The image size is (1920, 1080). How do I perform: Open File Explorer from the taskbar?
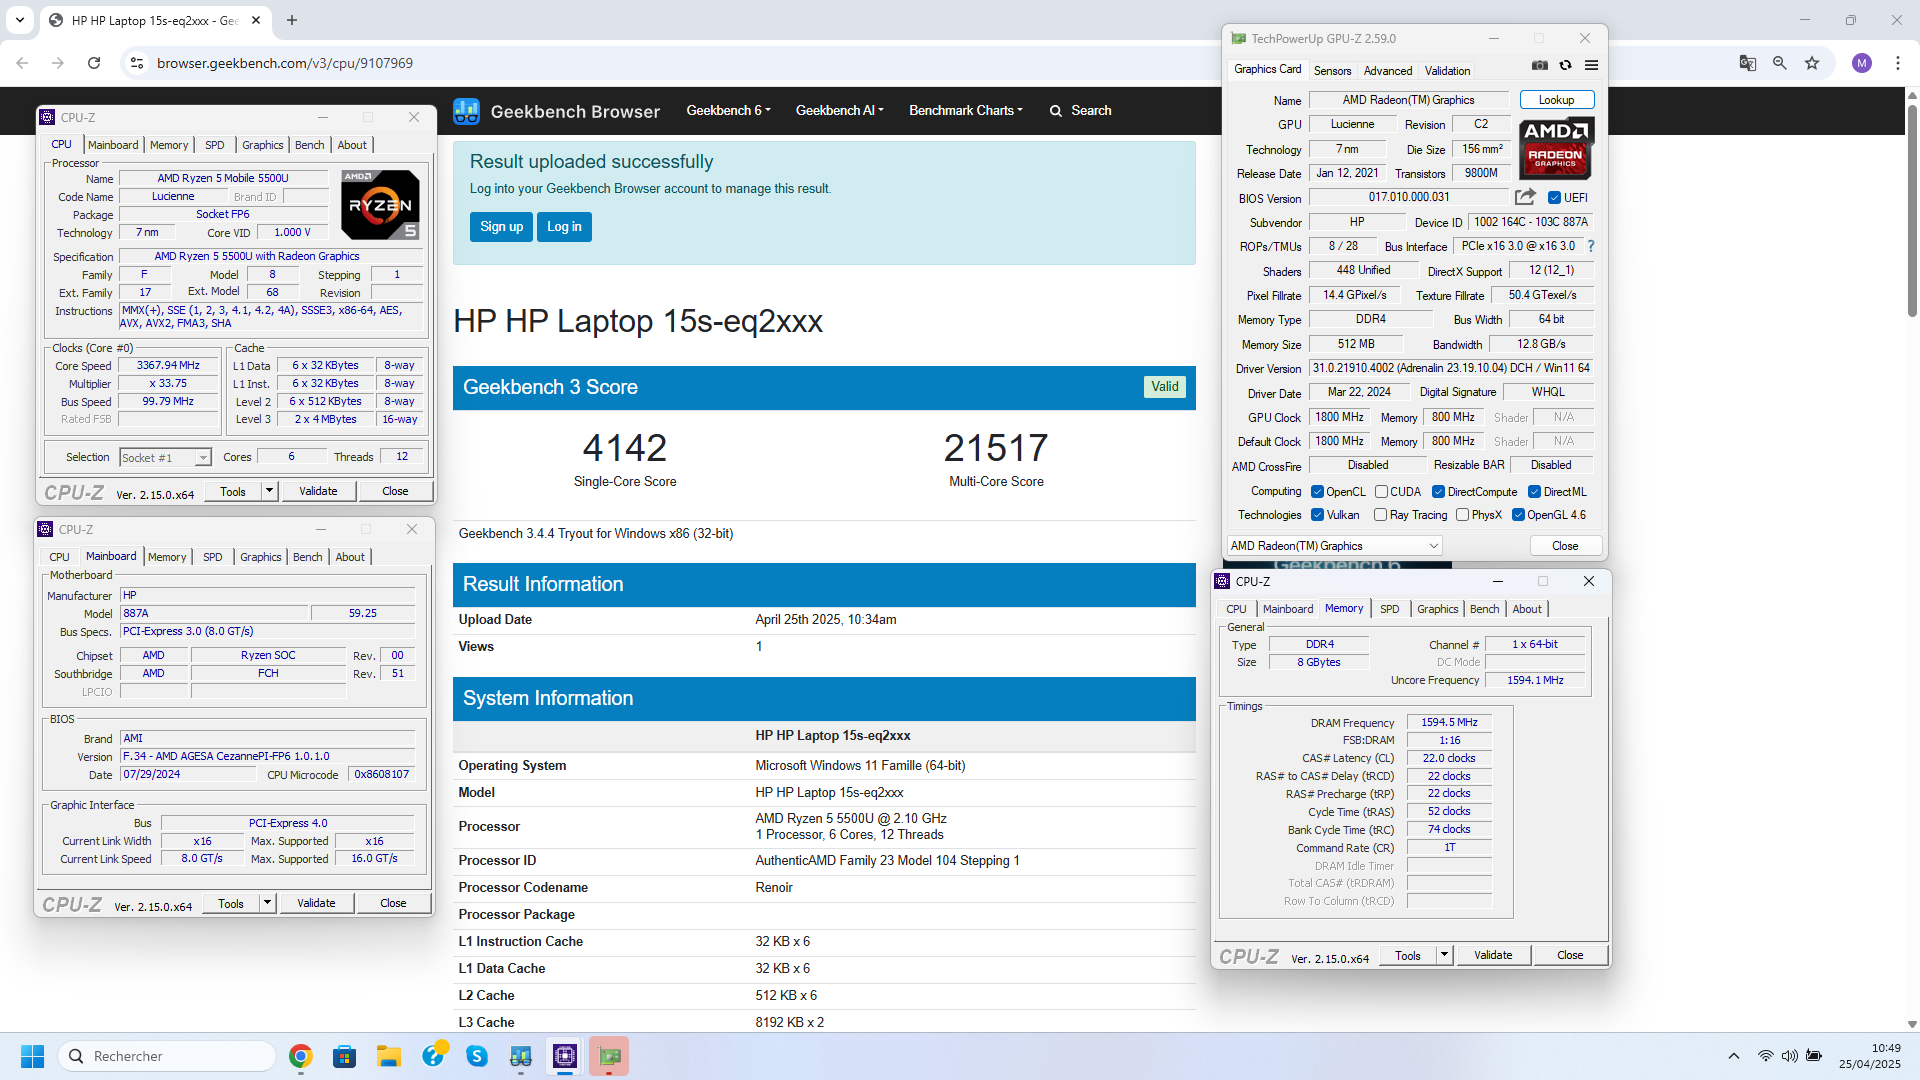(388, 1056)
